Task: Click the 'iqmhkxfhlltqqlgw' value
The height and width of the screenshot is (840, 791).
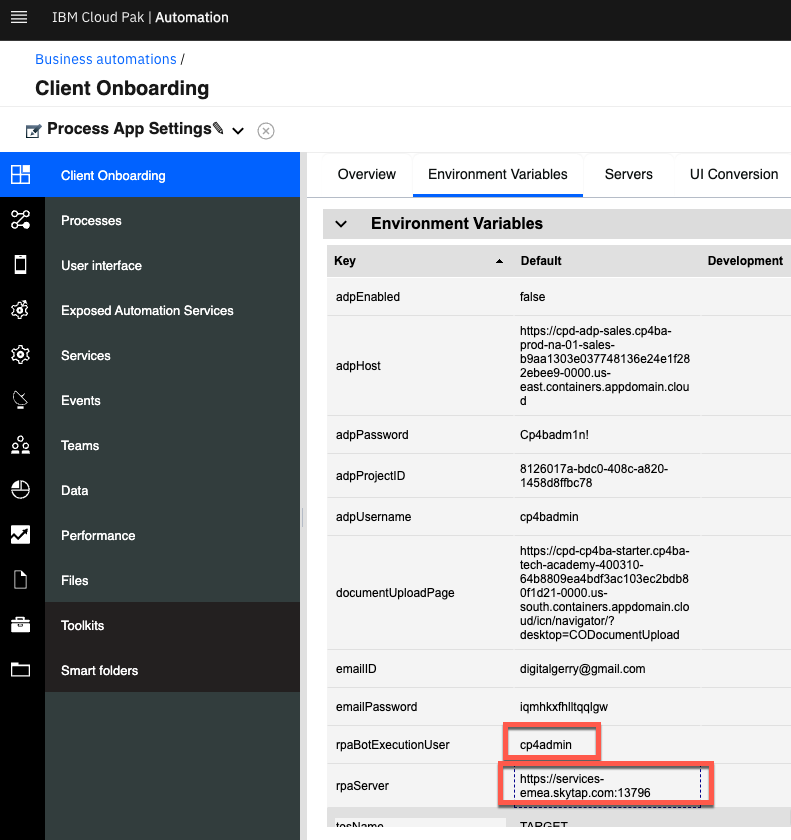Action: pos(563,707)
